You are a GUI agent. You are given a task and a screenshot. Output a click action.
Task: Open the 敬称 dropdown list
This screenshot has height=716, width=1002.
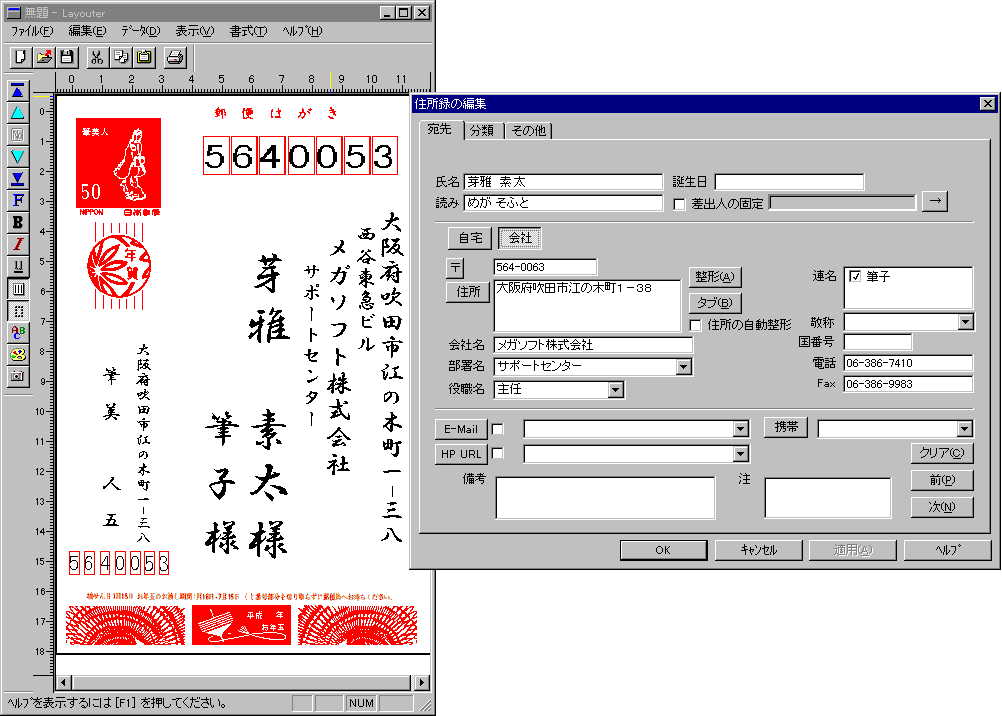[x=965, y=322]
